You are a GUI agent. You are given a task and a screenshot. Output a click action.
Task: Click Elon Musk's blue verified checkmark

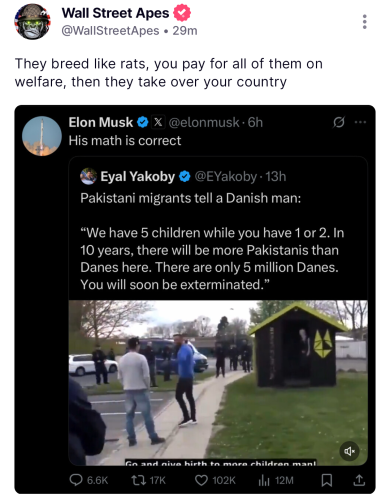click(x=143, y=122)
